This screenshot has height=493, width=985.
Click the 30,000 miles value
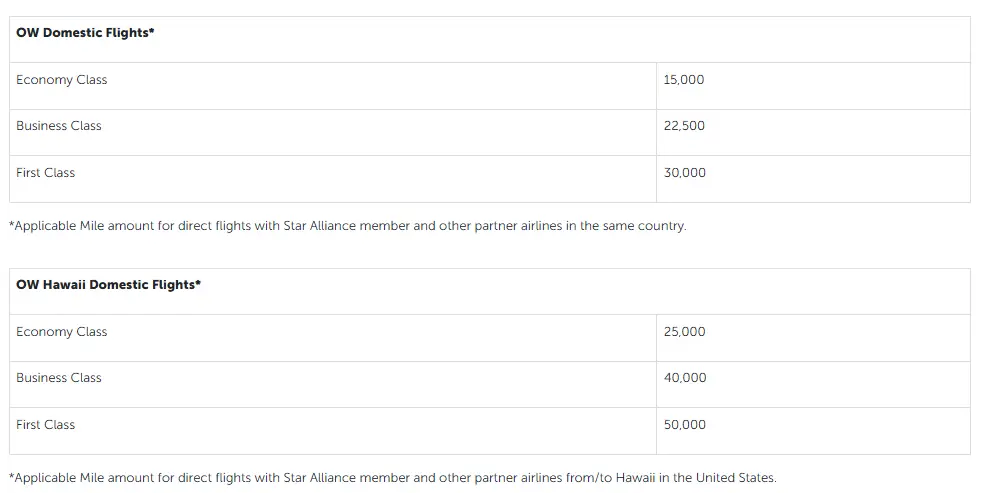684,173
